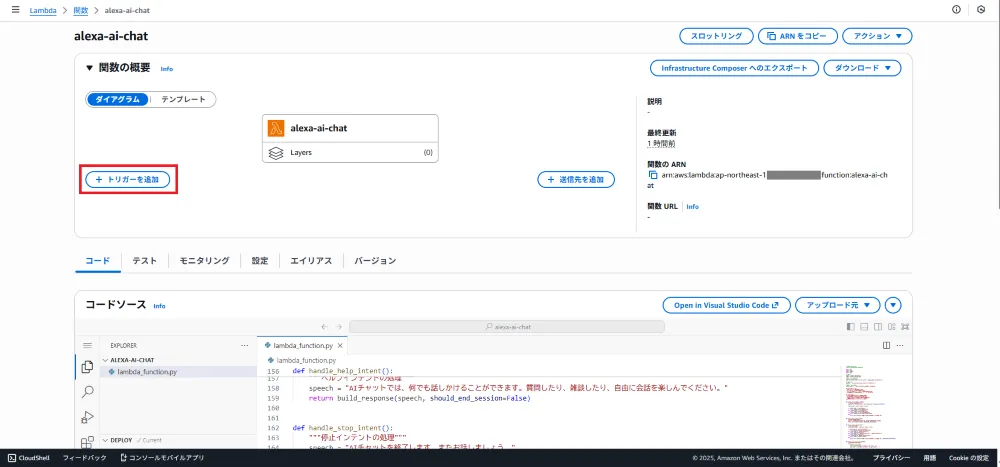
Task: Open the Explorer files icon in activity bar
Action: pos(87,367)
